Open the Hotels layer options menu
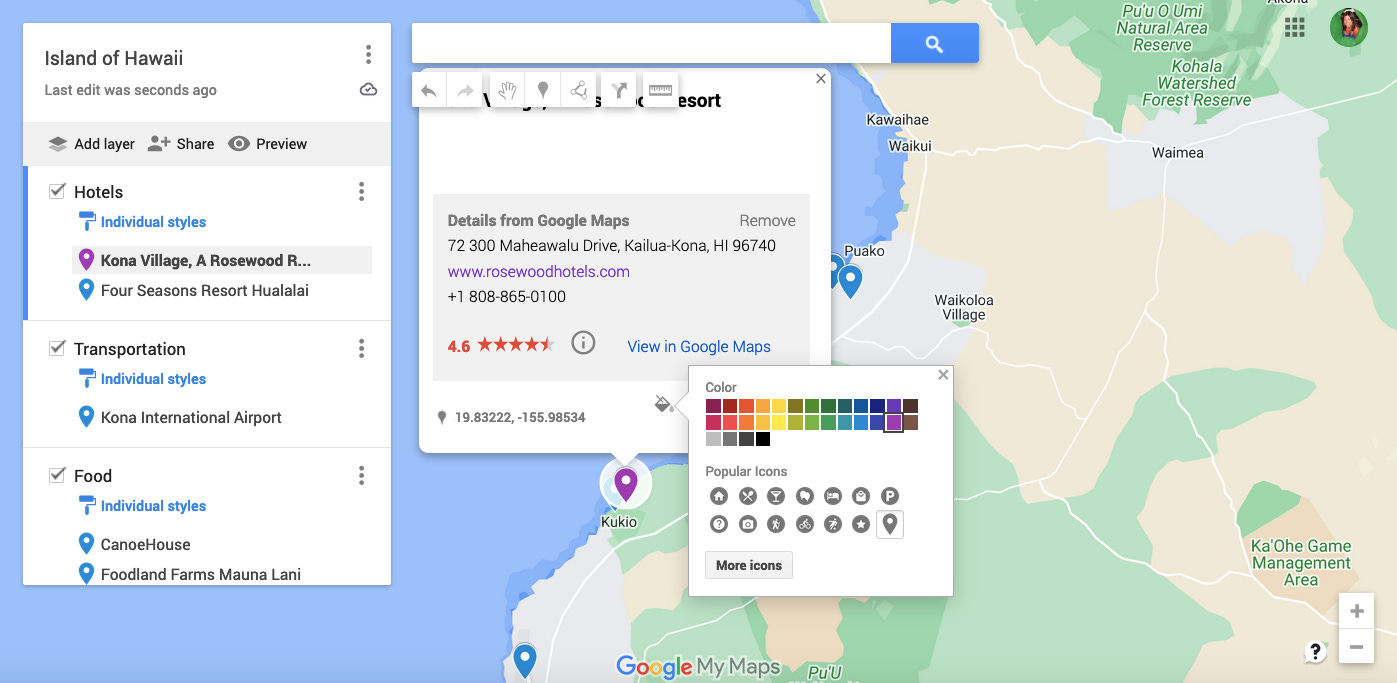The image size is (1397, 683). tap(361, 191)
